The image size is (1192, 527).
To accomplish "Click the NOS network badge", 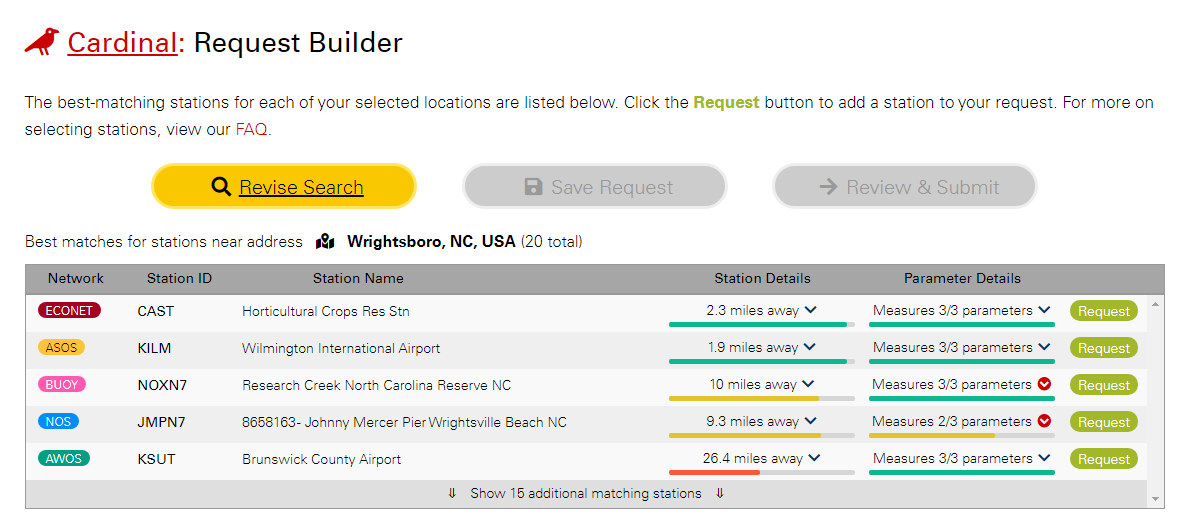I will [59, 421].
